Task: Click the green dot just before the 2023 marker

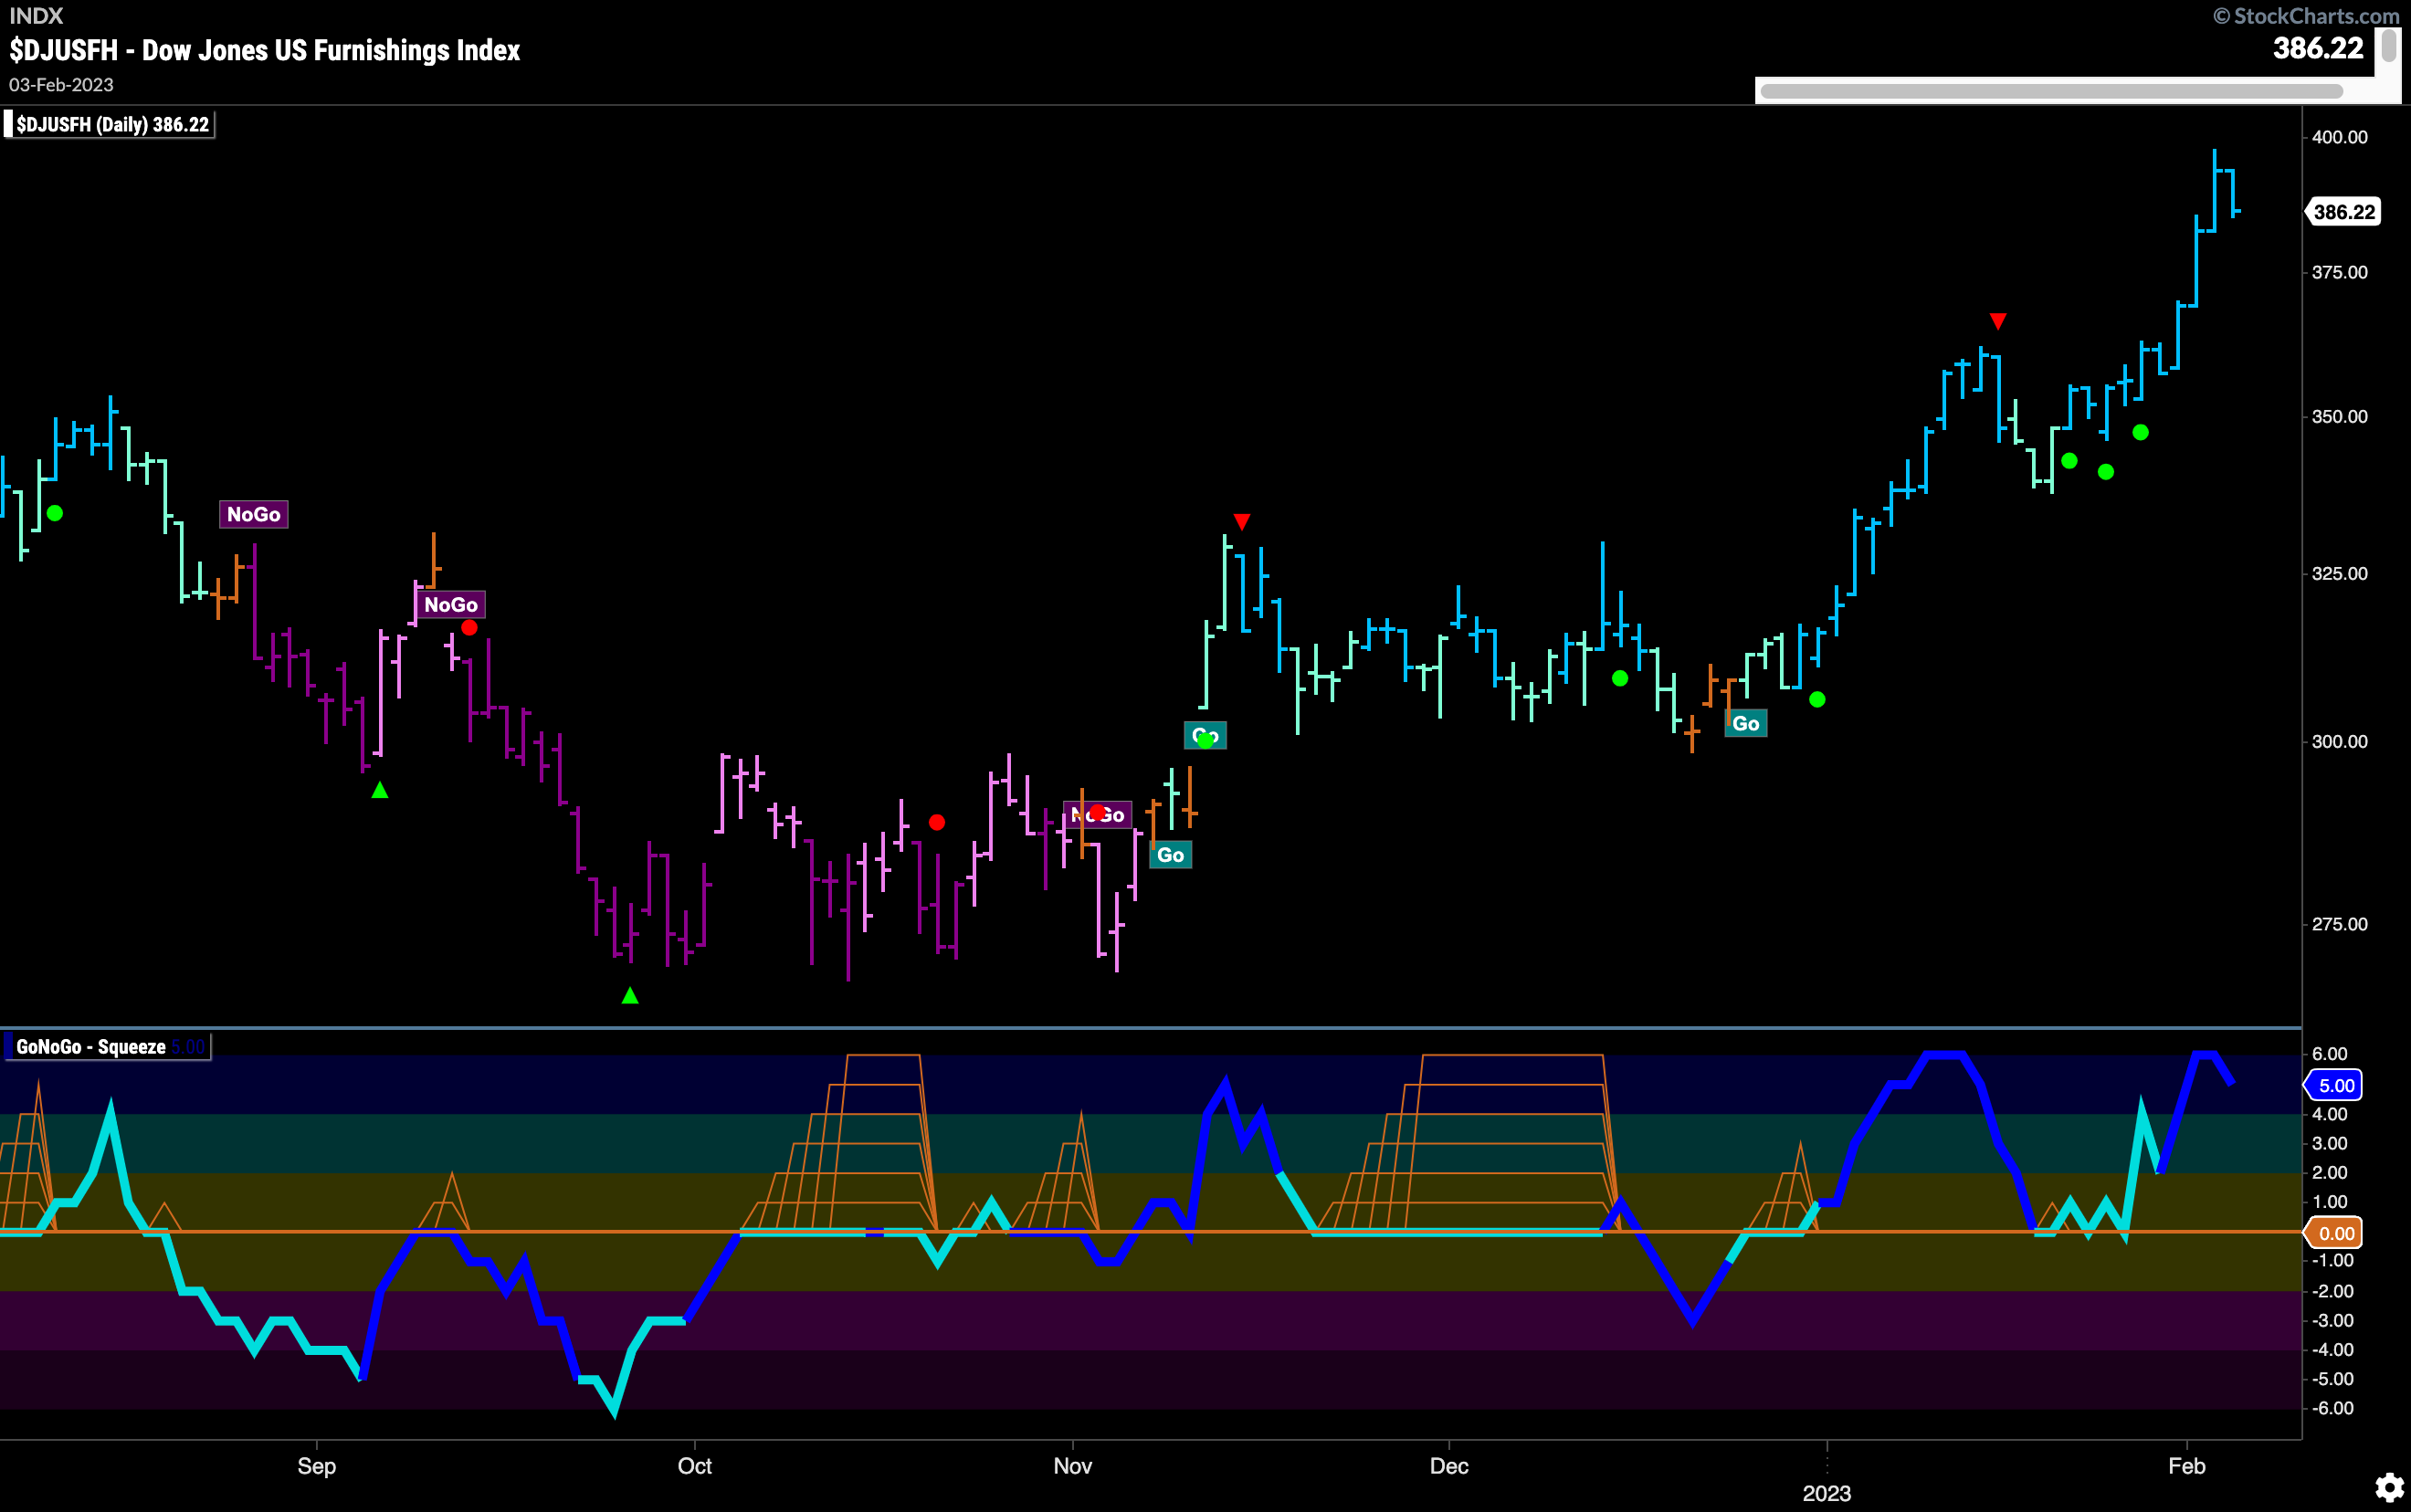Action: pos(1817,700)
